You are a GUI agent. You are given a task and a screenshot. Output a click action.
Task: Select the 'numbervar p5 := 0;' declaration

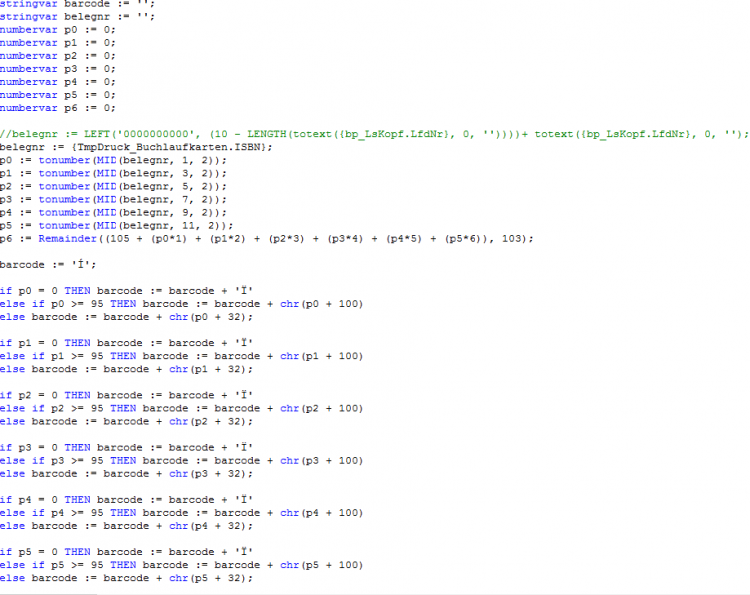click(57, 95)
